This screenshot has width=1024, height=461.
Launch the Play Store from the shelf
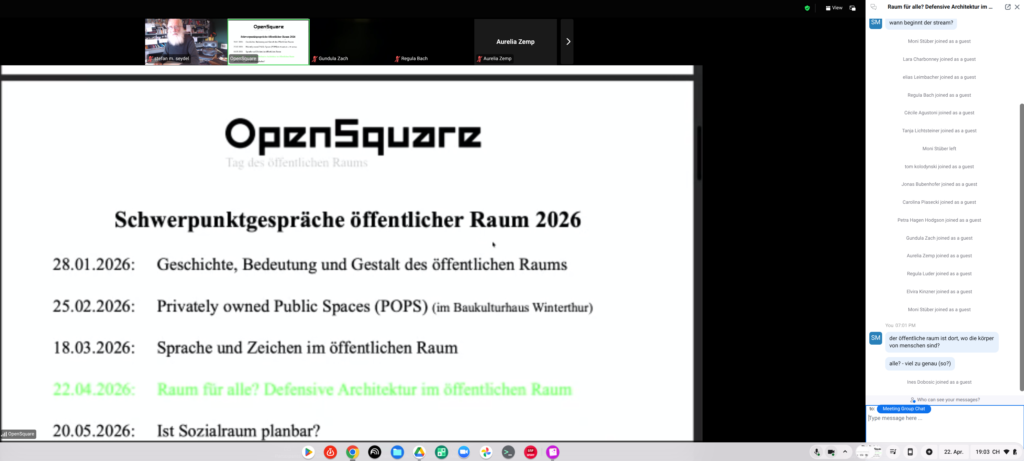(307, 452)
